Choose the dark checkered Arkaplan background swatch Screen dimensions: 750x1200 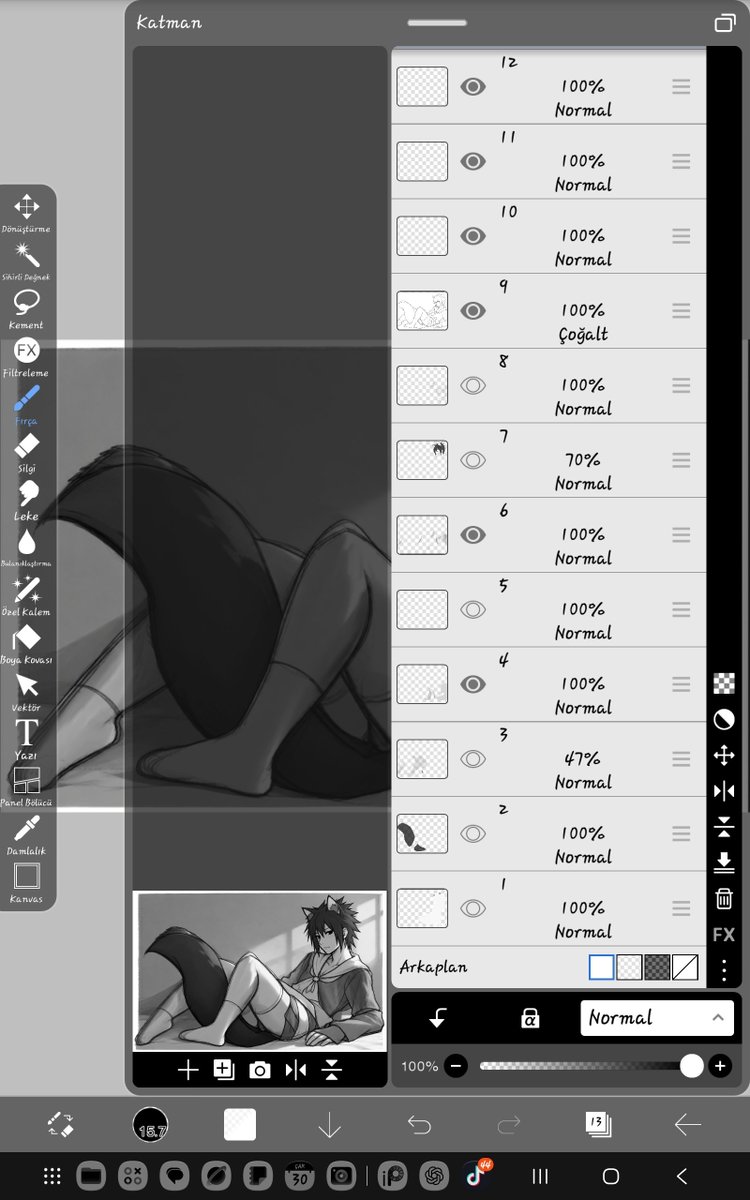click(657, 967)
